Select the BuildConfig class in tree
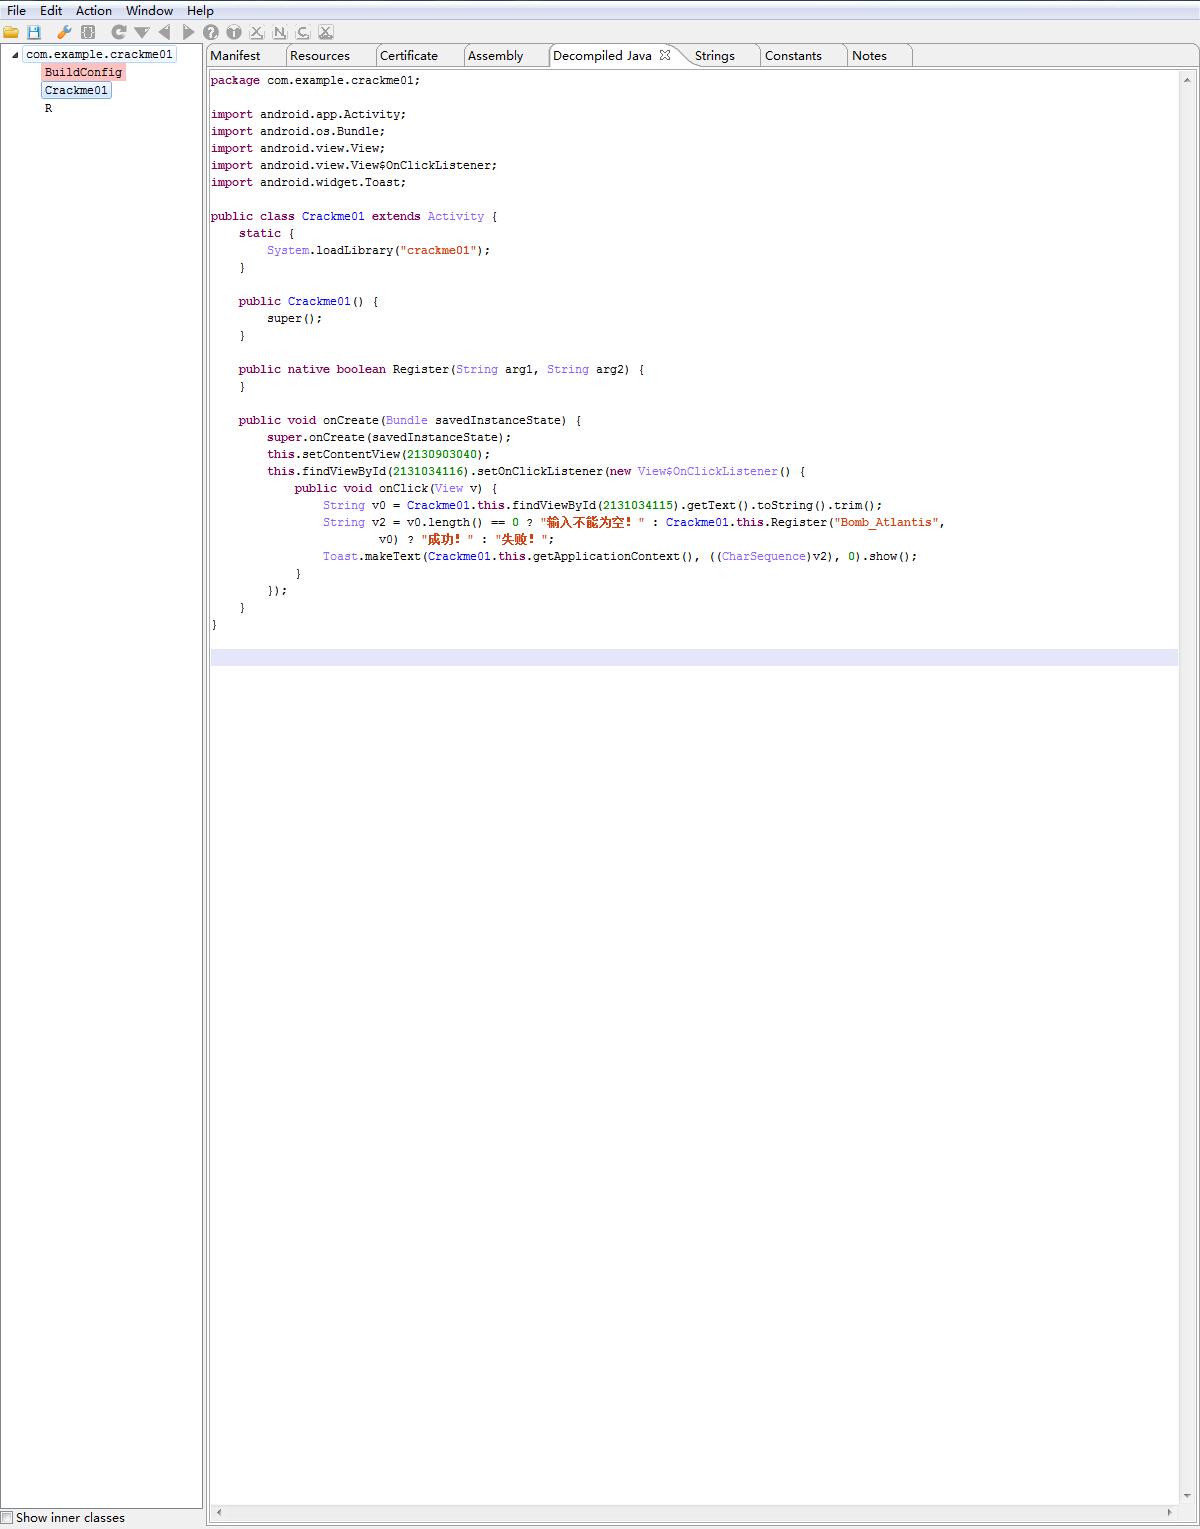Image resolution: width=1200 pixels, height=1529 pixels. coord(83,72)
